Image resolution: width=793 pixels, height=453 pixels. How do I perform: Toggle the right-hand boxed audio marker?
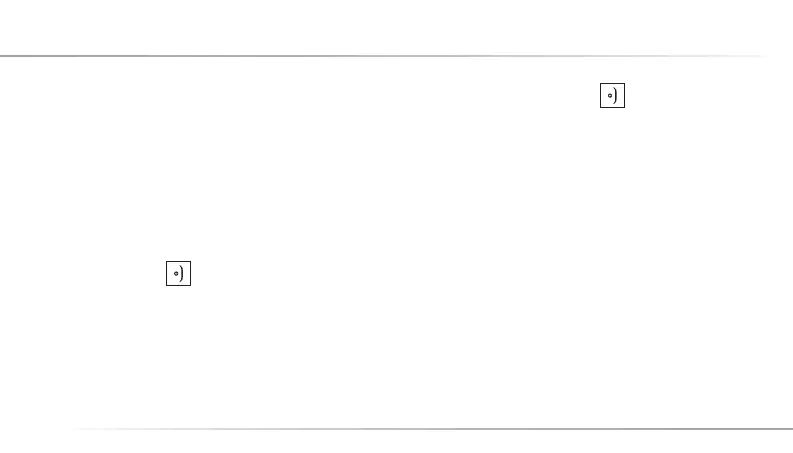pyautogui.click(x=612, y=96)
